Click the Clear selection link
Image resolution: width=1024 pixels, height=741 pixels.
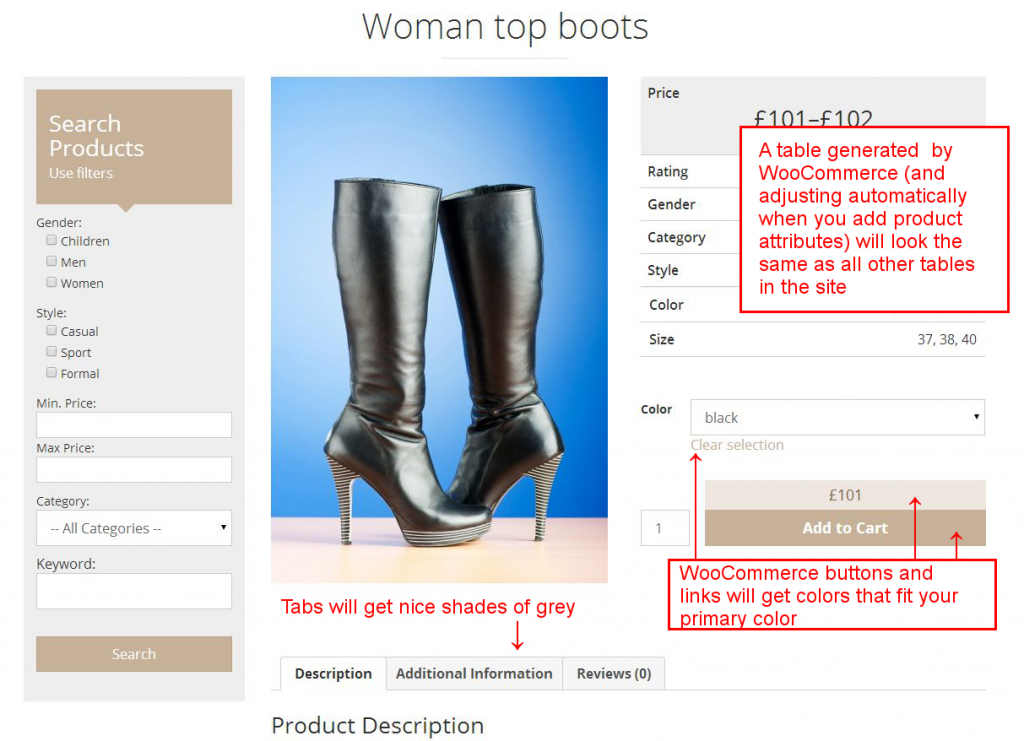click(x=737, y=445)
